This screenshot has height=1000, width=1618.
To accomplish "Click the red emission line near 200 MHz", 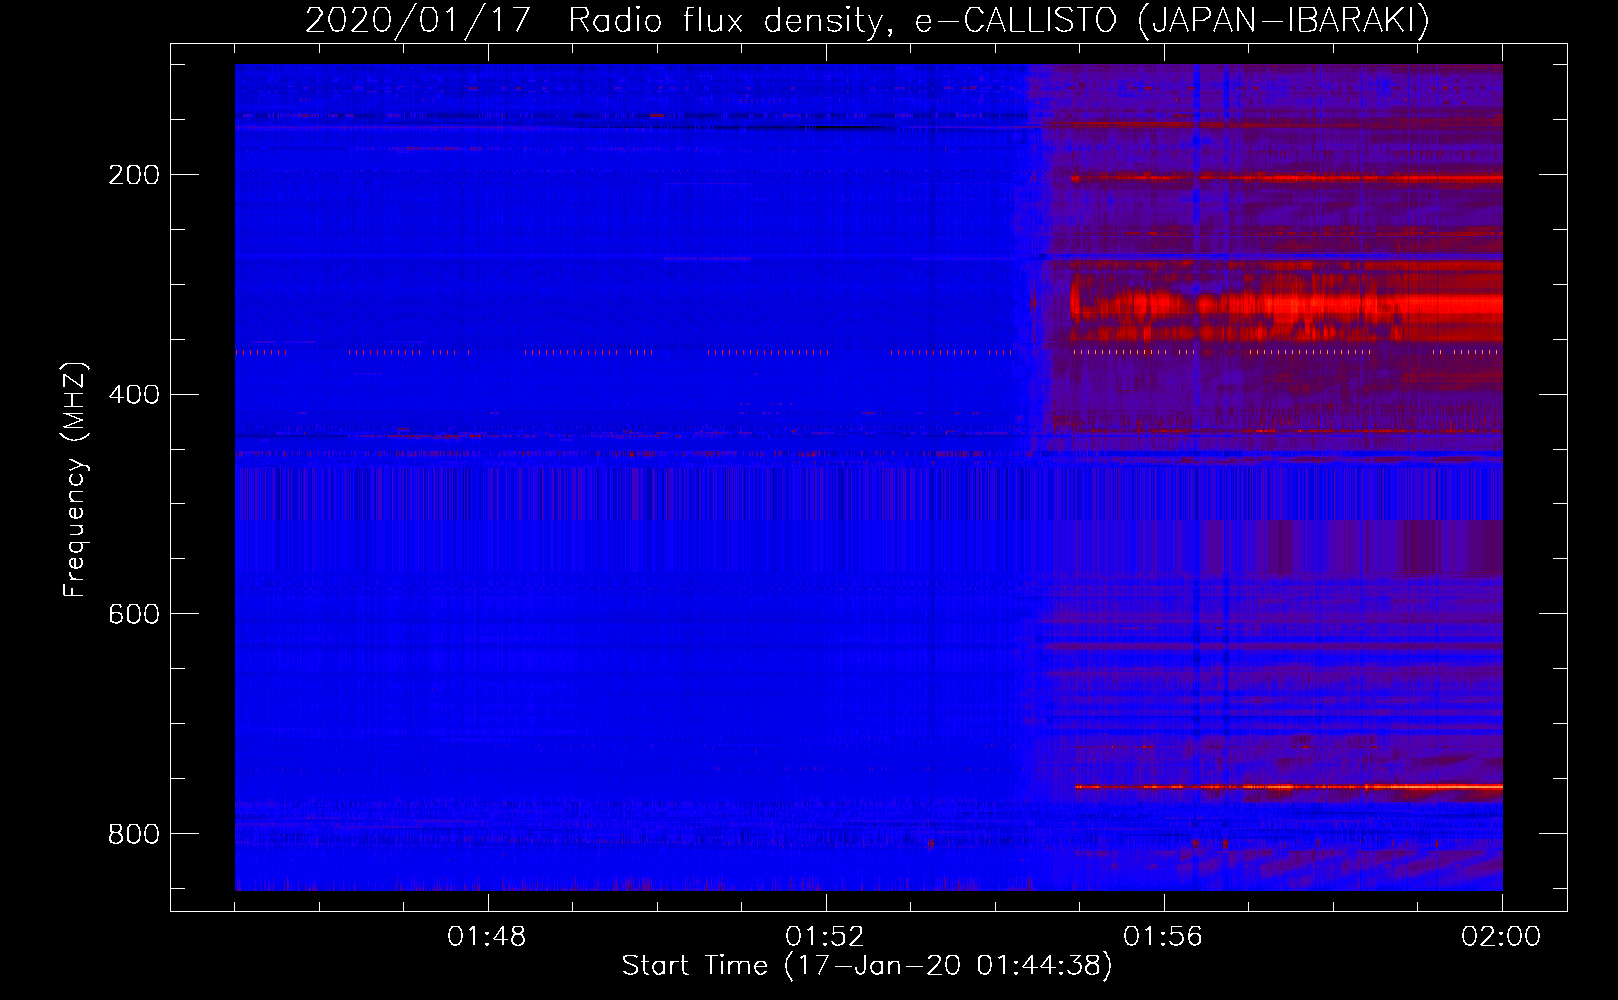I will 1287,179.
